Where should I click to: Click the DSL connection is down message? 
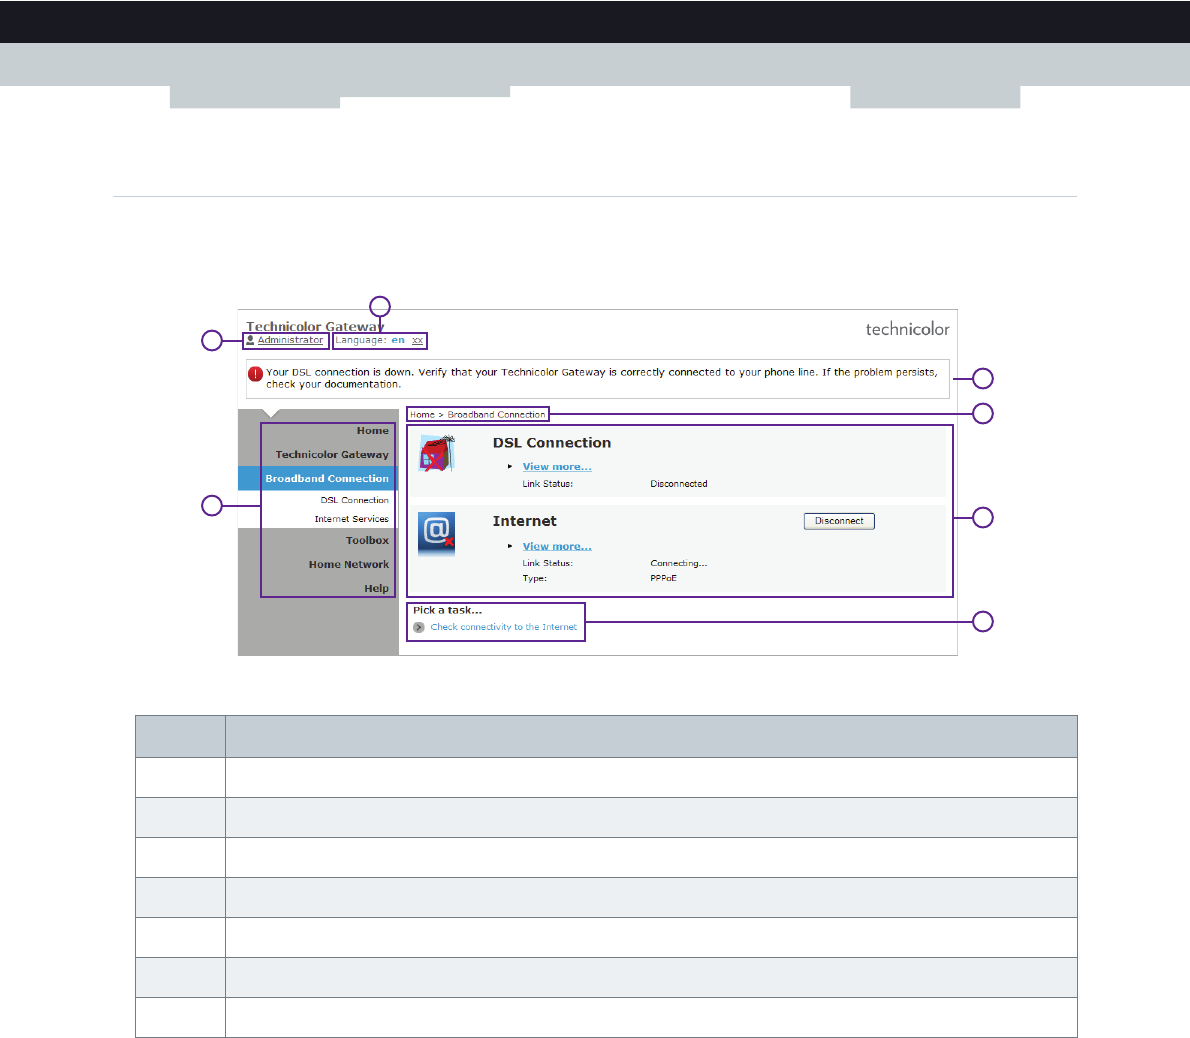(602, 378)
